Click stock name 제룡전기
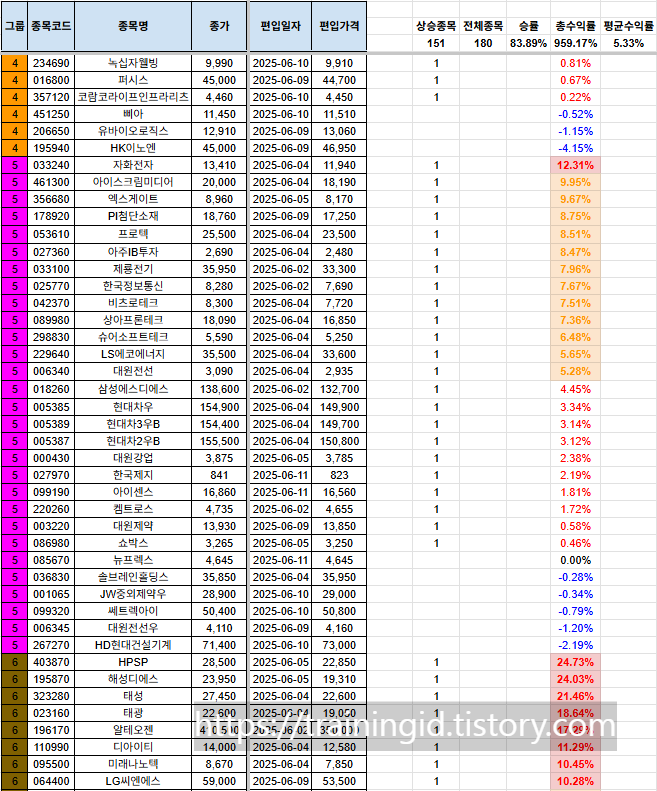Viewport: 657px width, 791px height. [x=133, y=269]
